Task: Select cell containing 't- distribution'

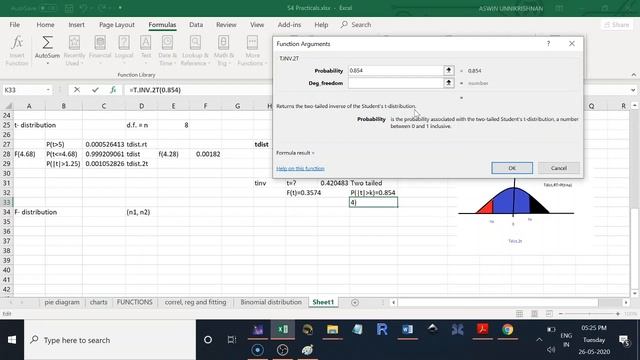Action: click(29, 125)
